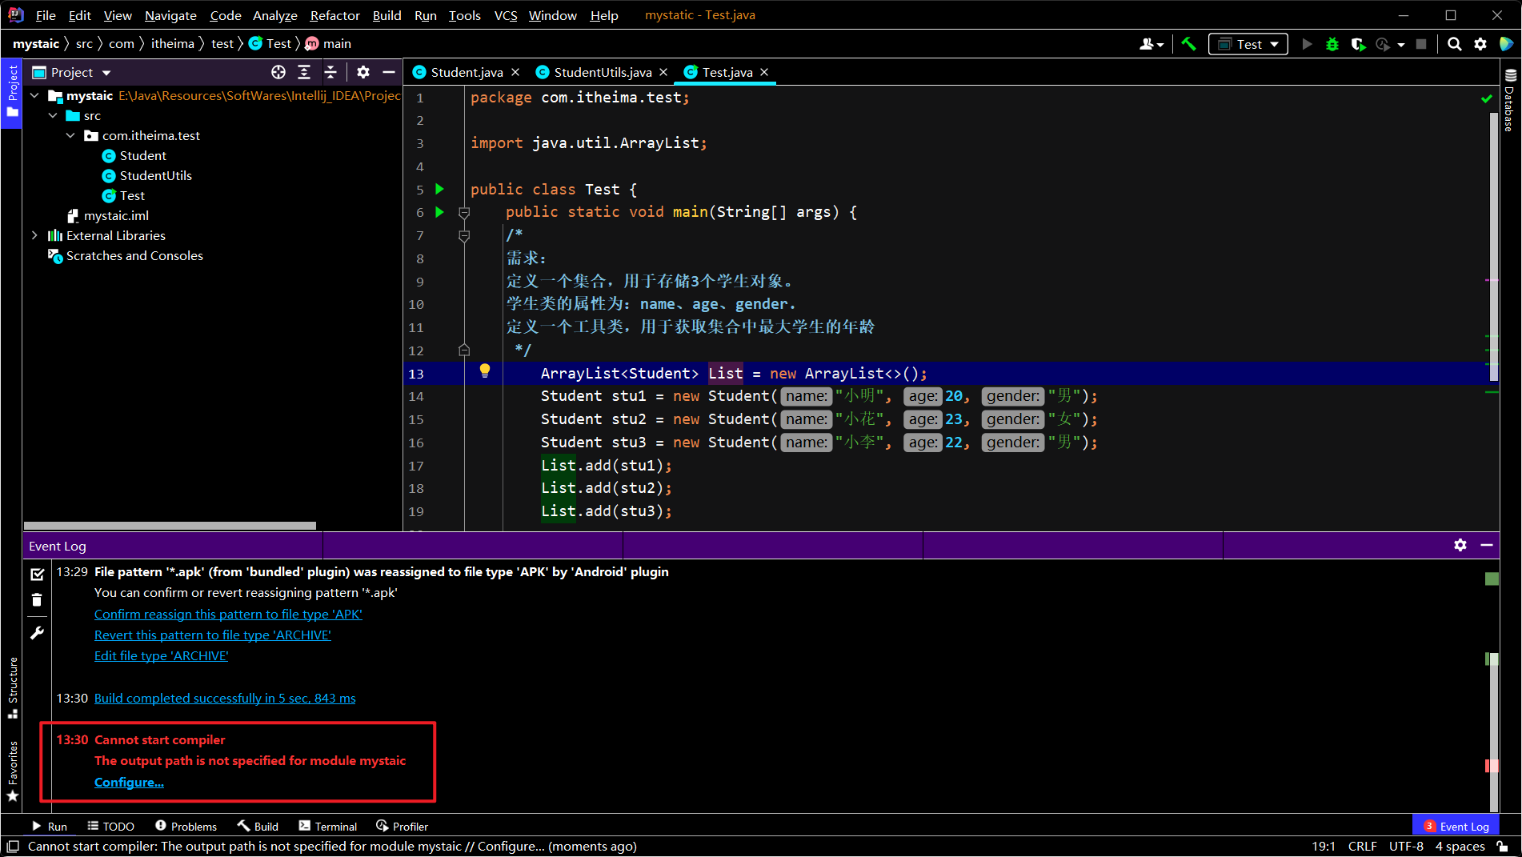The image size is (1522, 857).
Task: Open the TODO tool window
Action: tap(110, 826)
